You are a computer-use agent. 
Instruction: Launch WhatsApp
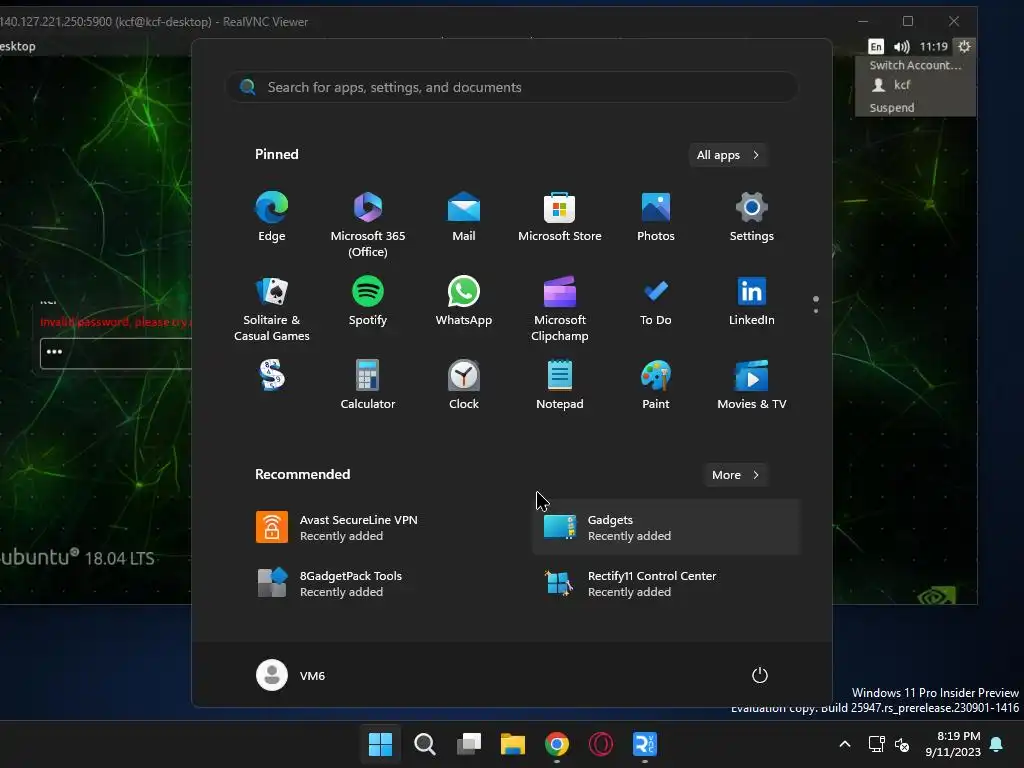tap(464, 301)
